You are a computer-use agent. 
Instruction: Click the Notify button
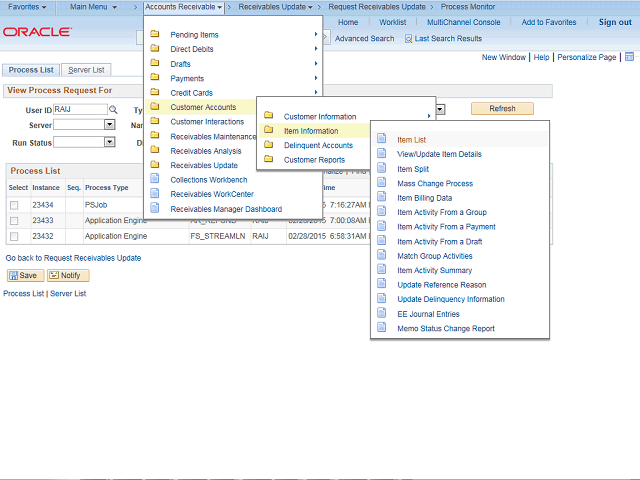[68, 276]
